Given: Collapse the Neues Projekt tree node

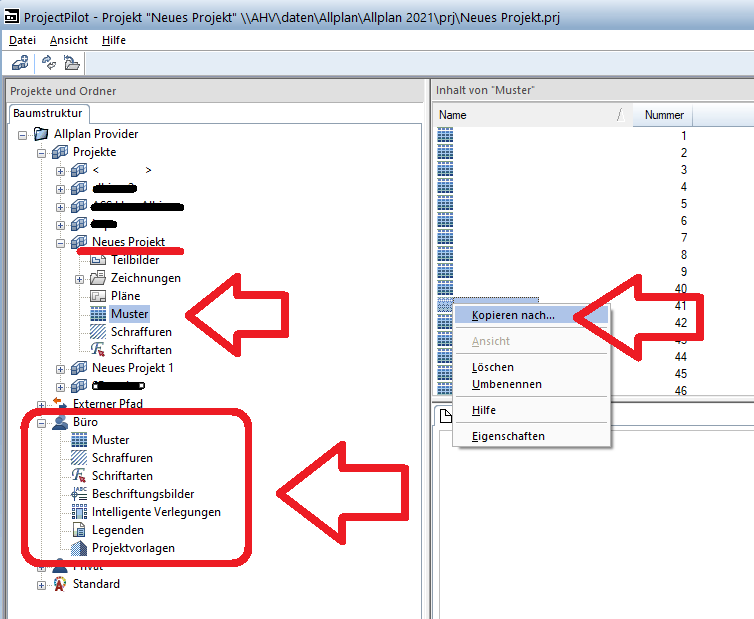Looking at the screenshot, I should click(x=61, y=242).
